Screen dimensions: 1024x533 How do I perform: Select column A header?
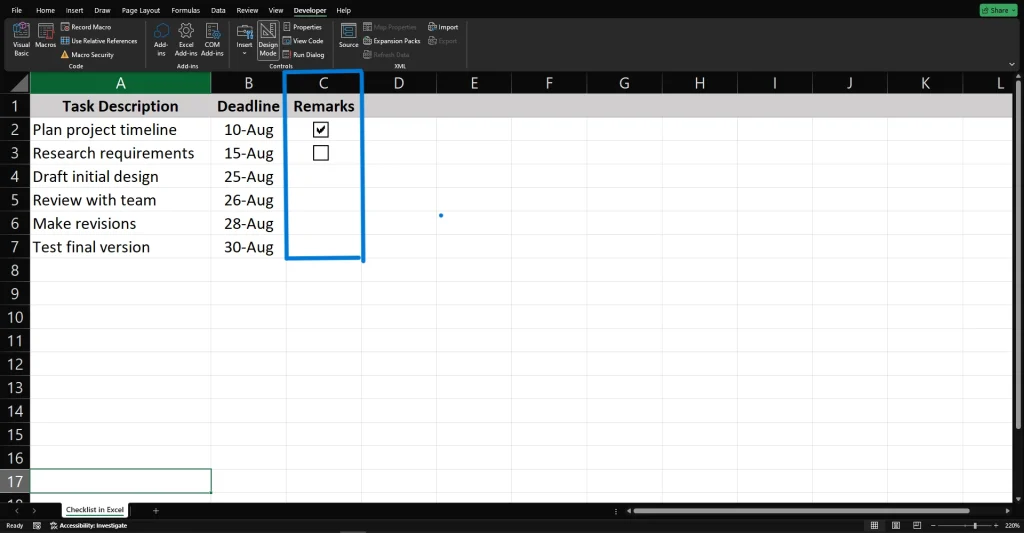point(121,83)
